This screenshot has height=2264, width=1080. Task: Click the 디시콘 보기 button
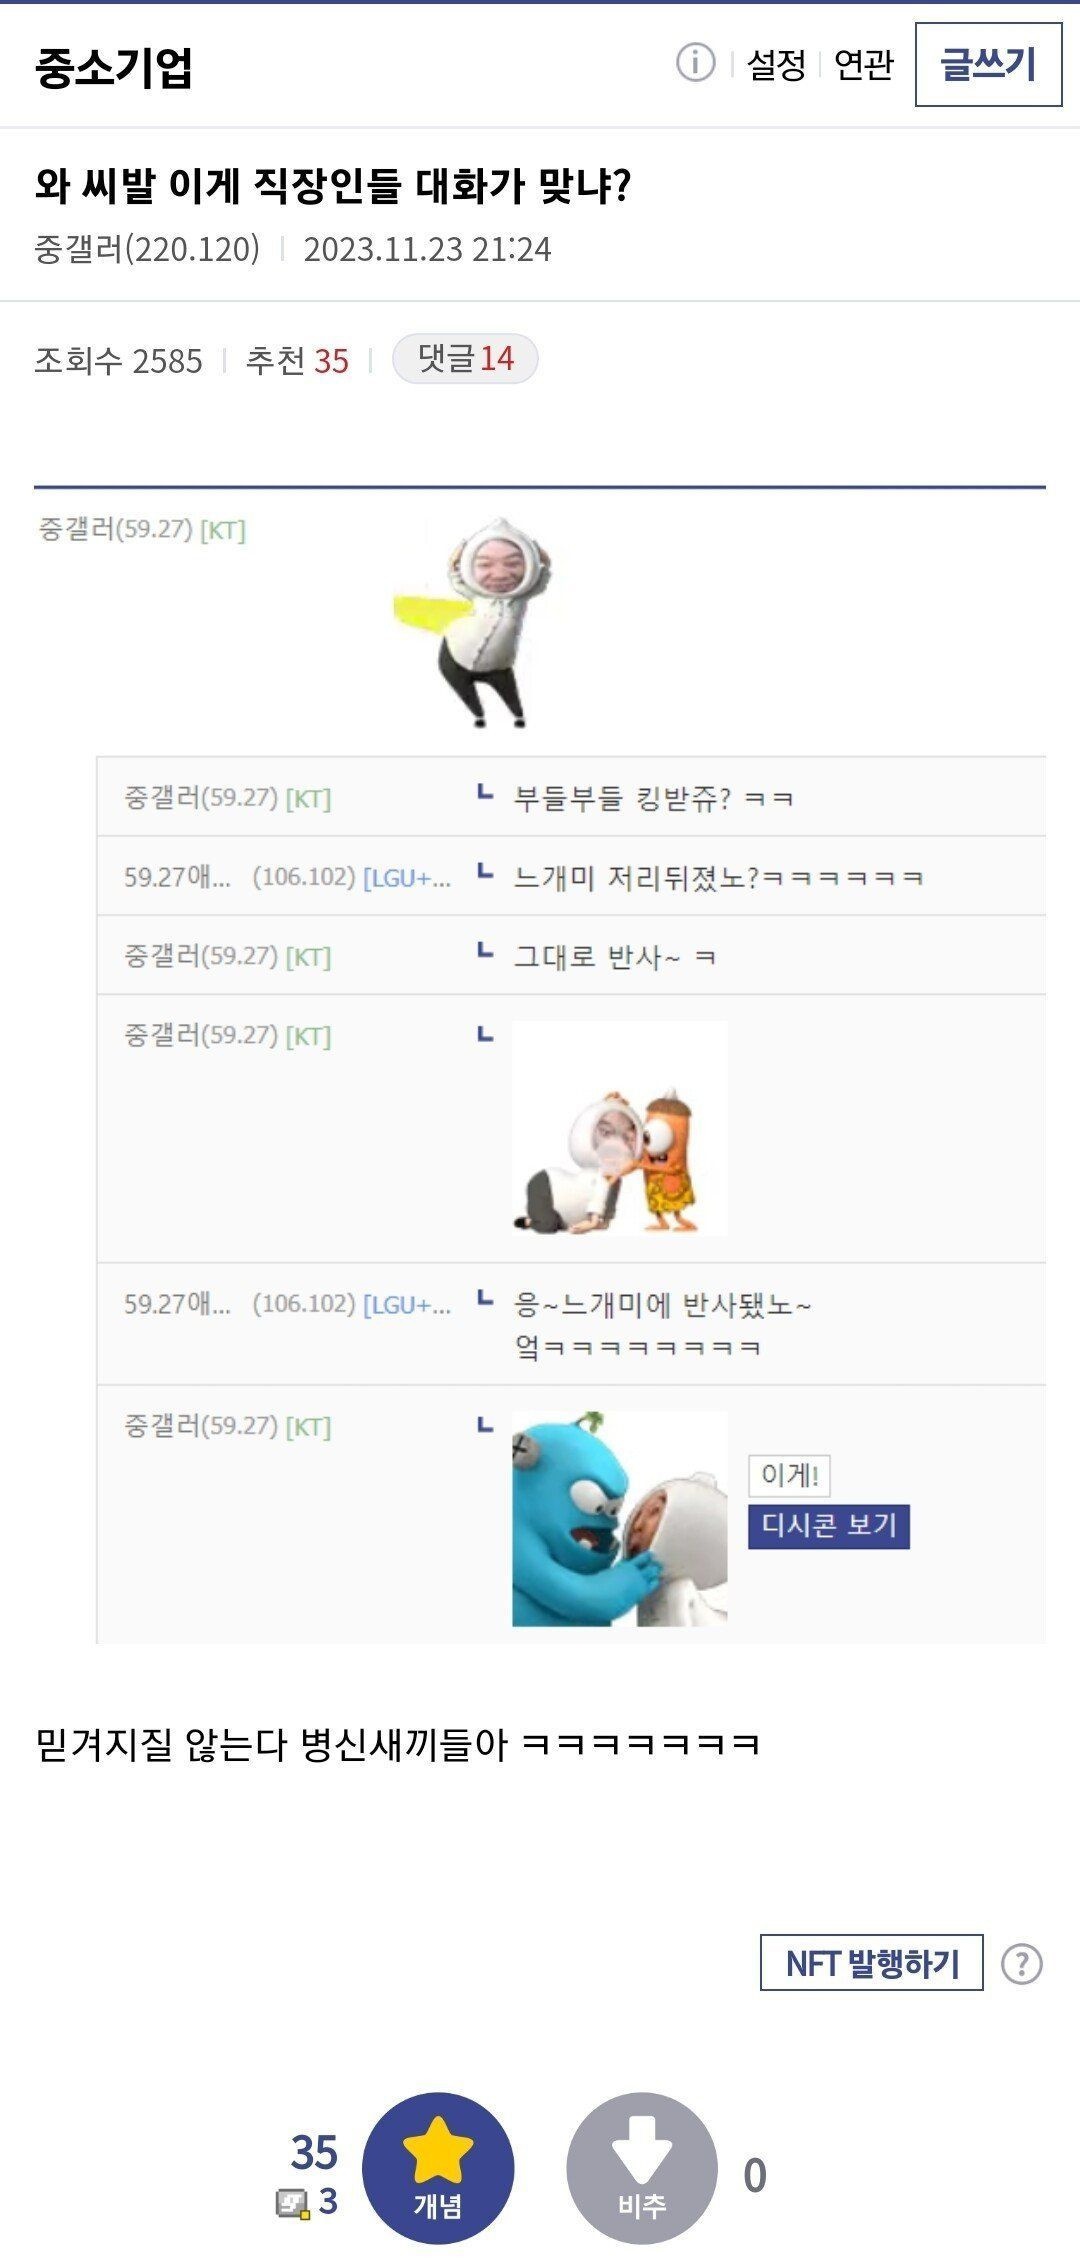click(829, 1526)
